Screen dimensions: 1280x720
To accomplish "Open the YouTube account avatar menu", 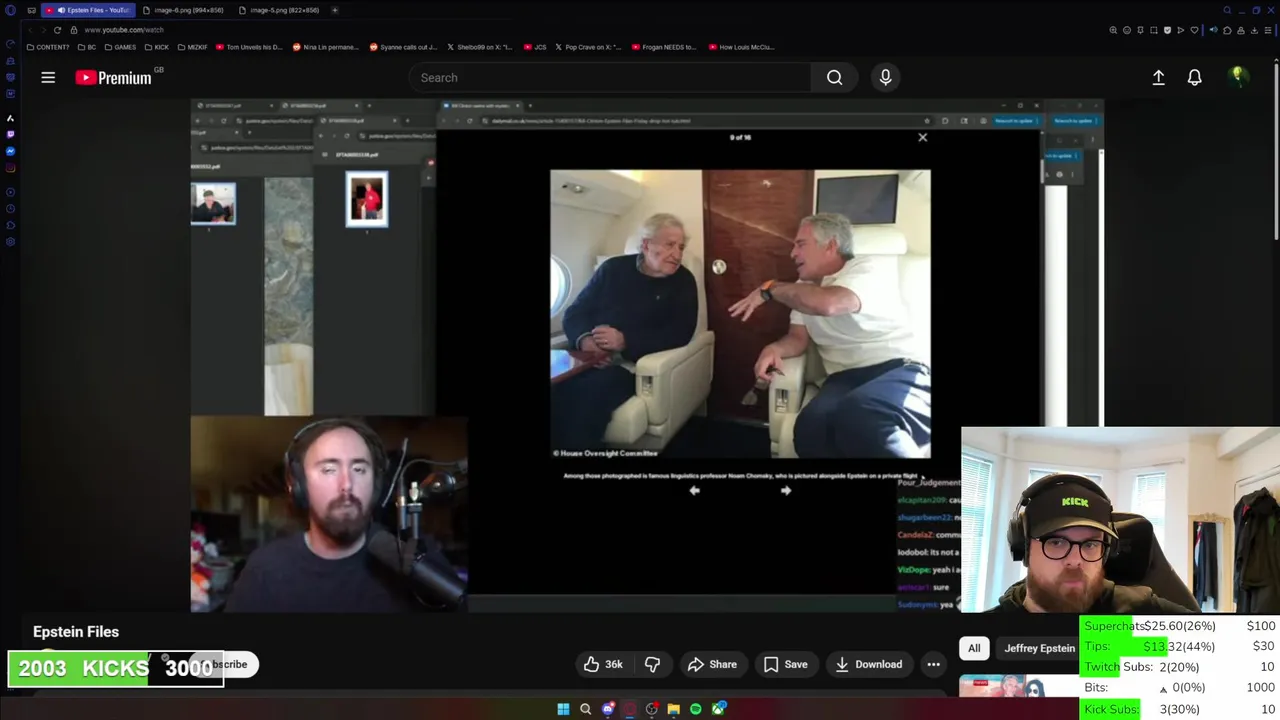I will tap(1238, 77).
